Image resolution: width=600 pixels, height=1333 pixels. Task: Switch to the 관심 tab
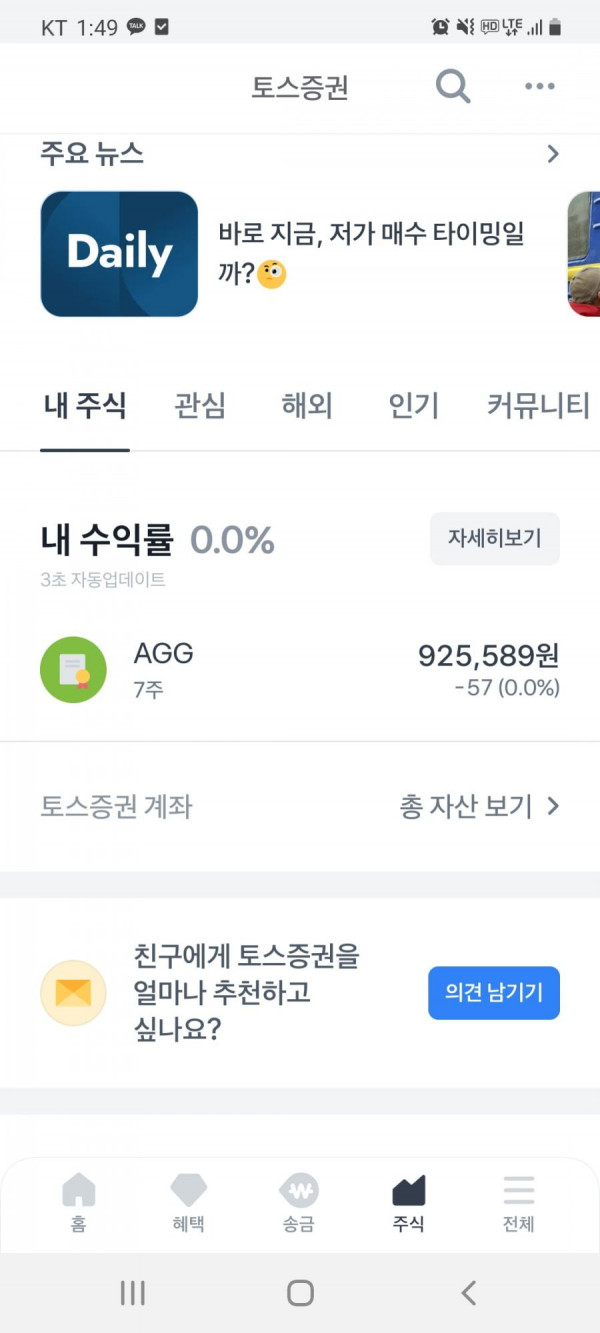pos(200,406)
